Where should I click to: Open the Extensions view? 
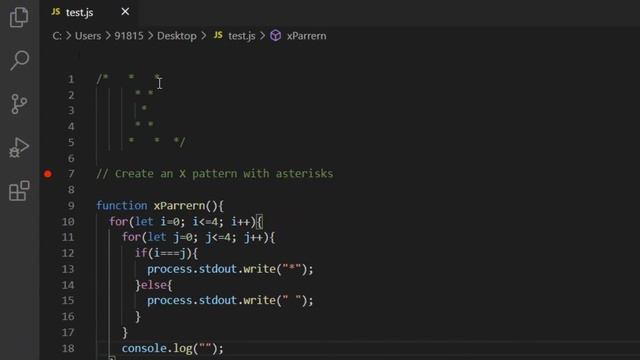tap(19, 191)
